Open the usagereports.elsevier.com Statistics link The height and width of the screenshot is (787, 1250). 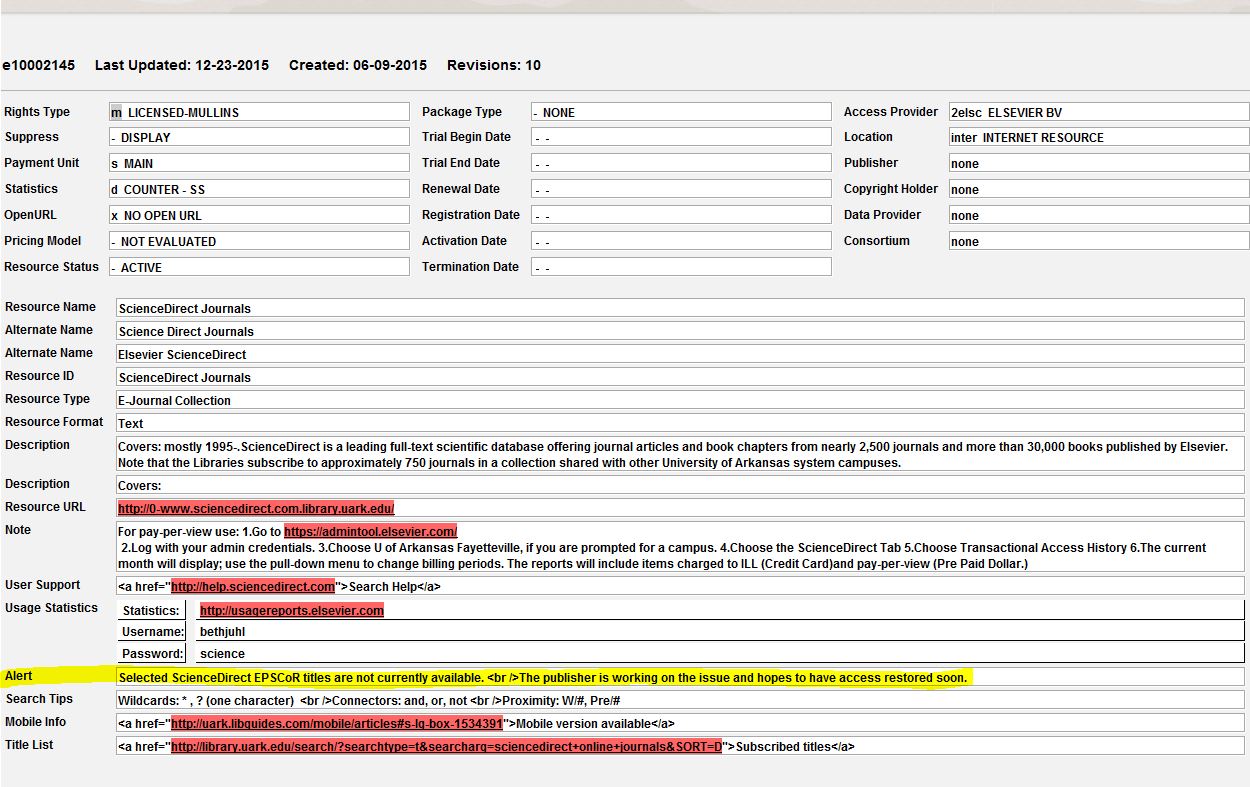tap(291, 609)
